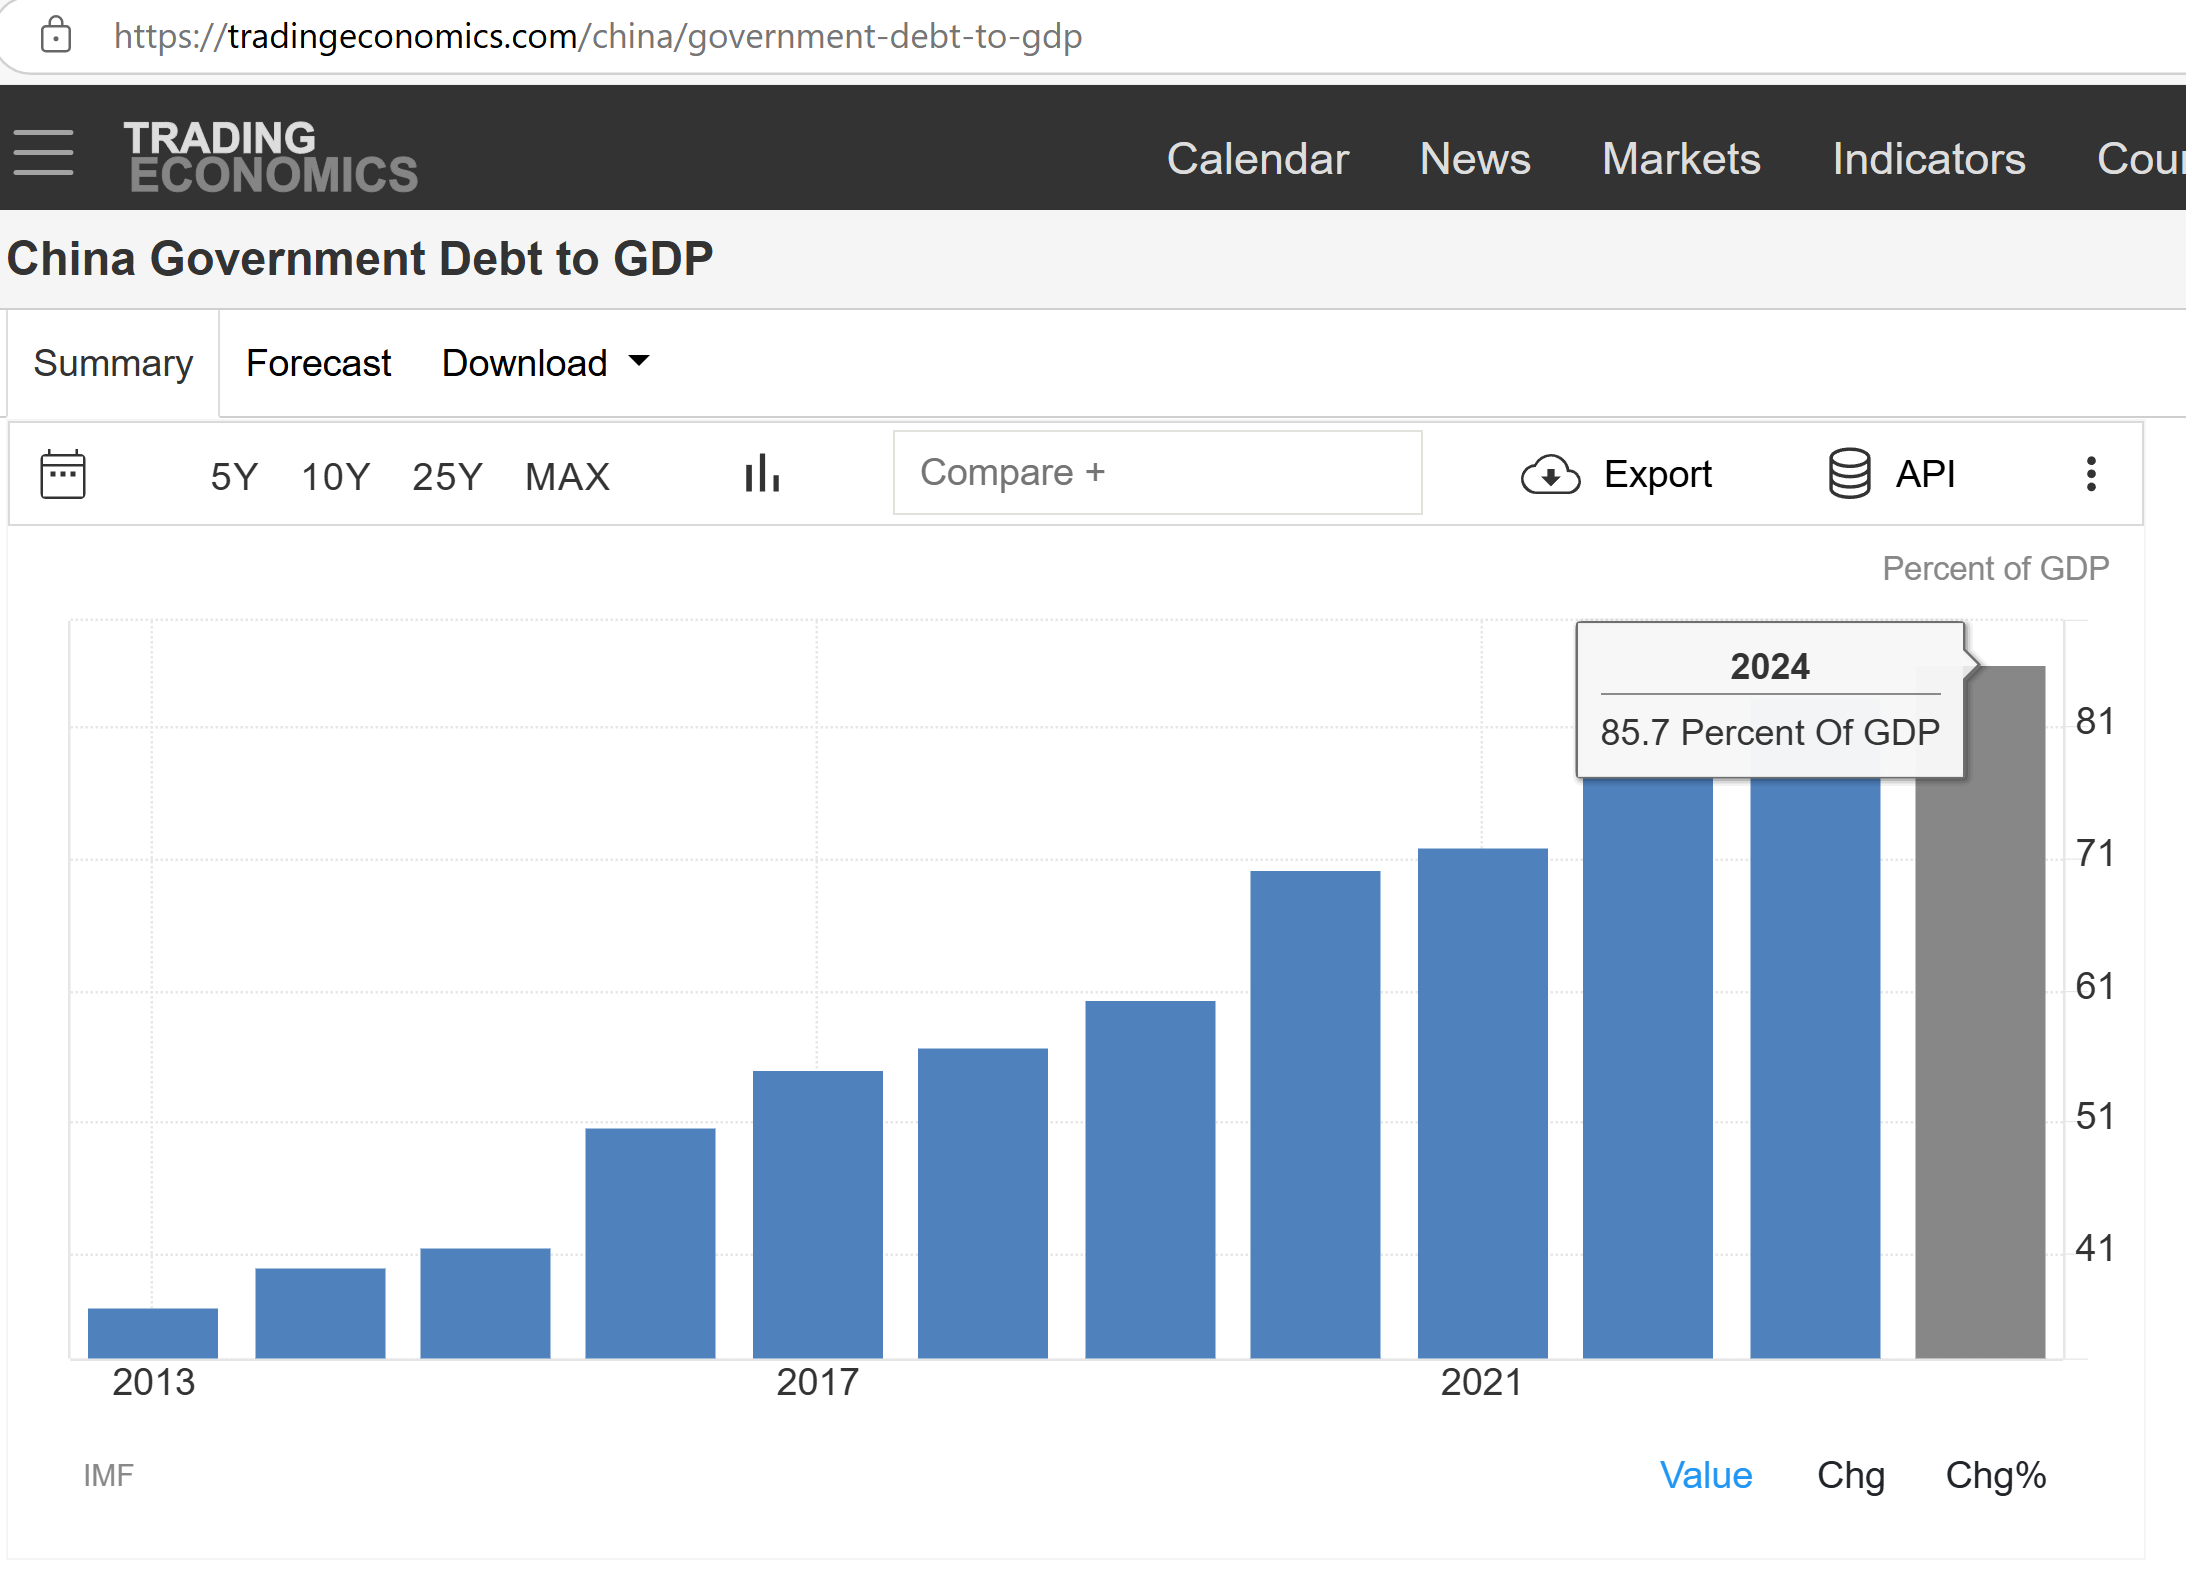Click the Compare input field
2186x1591 pixels.
pyautogui.click(x=1157, y=473)
